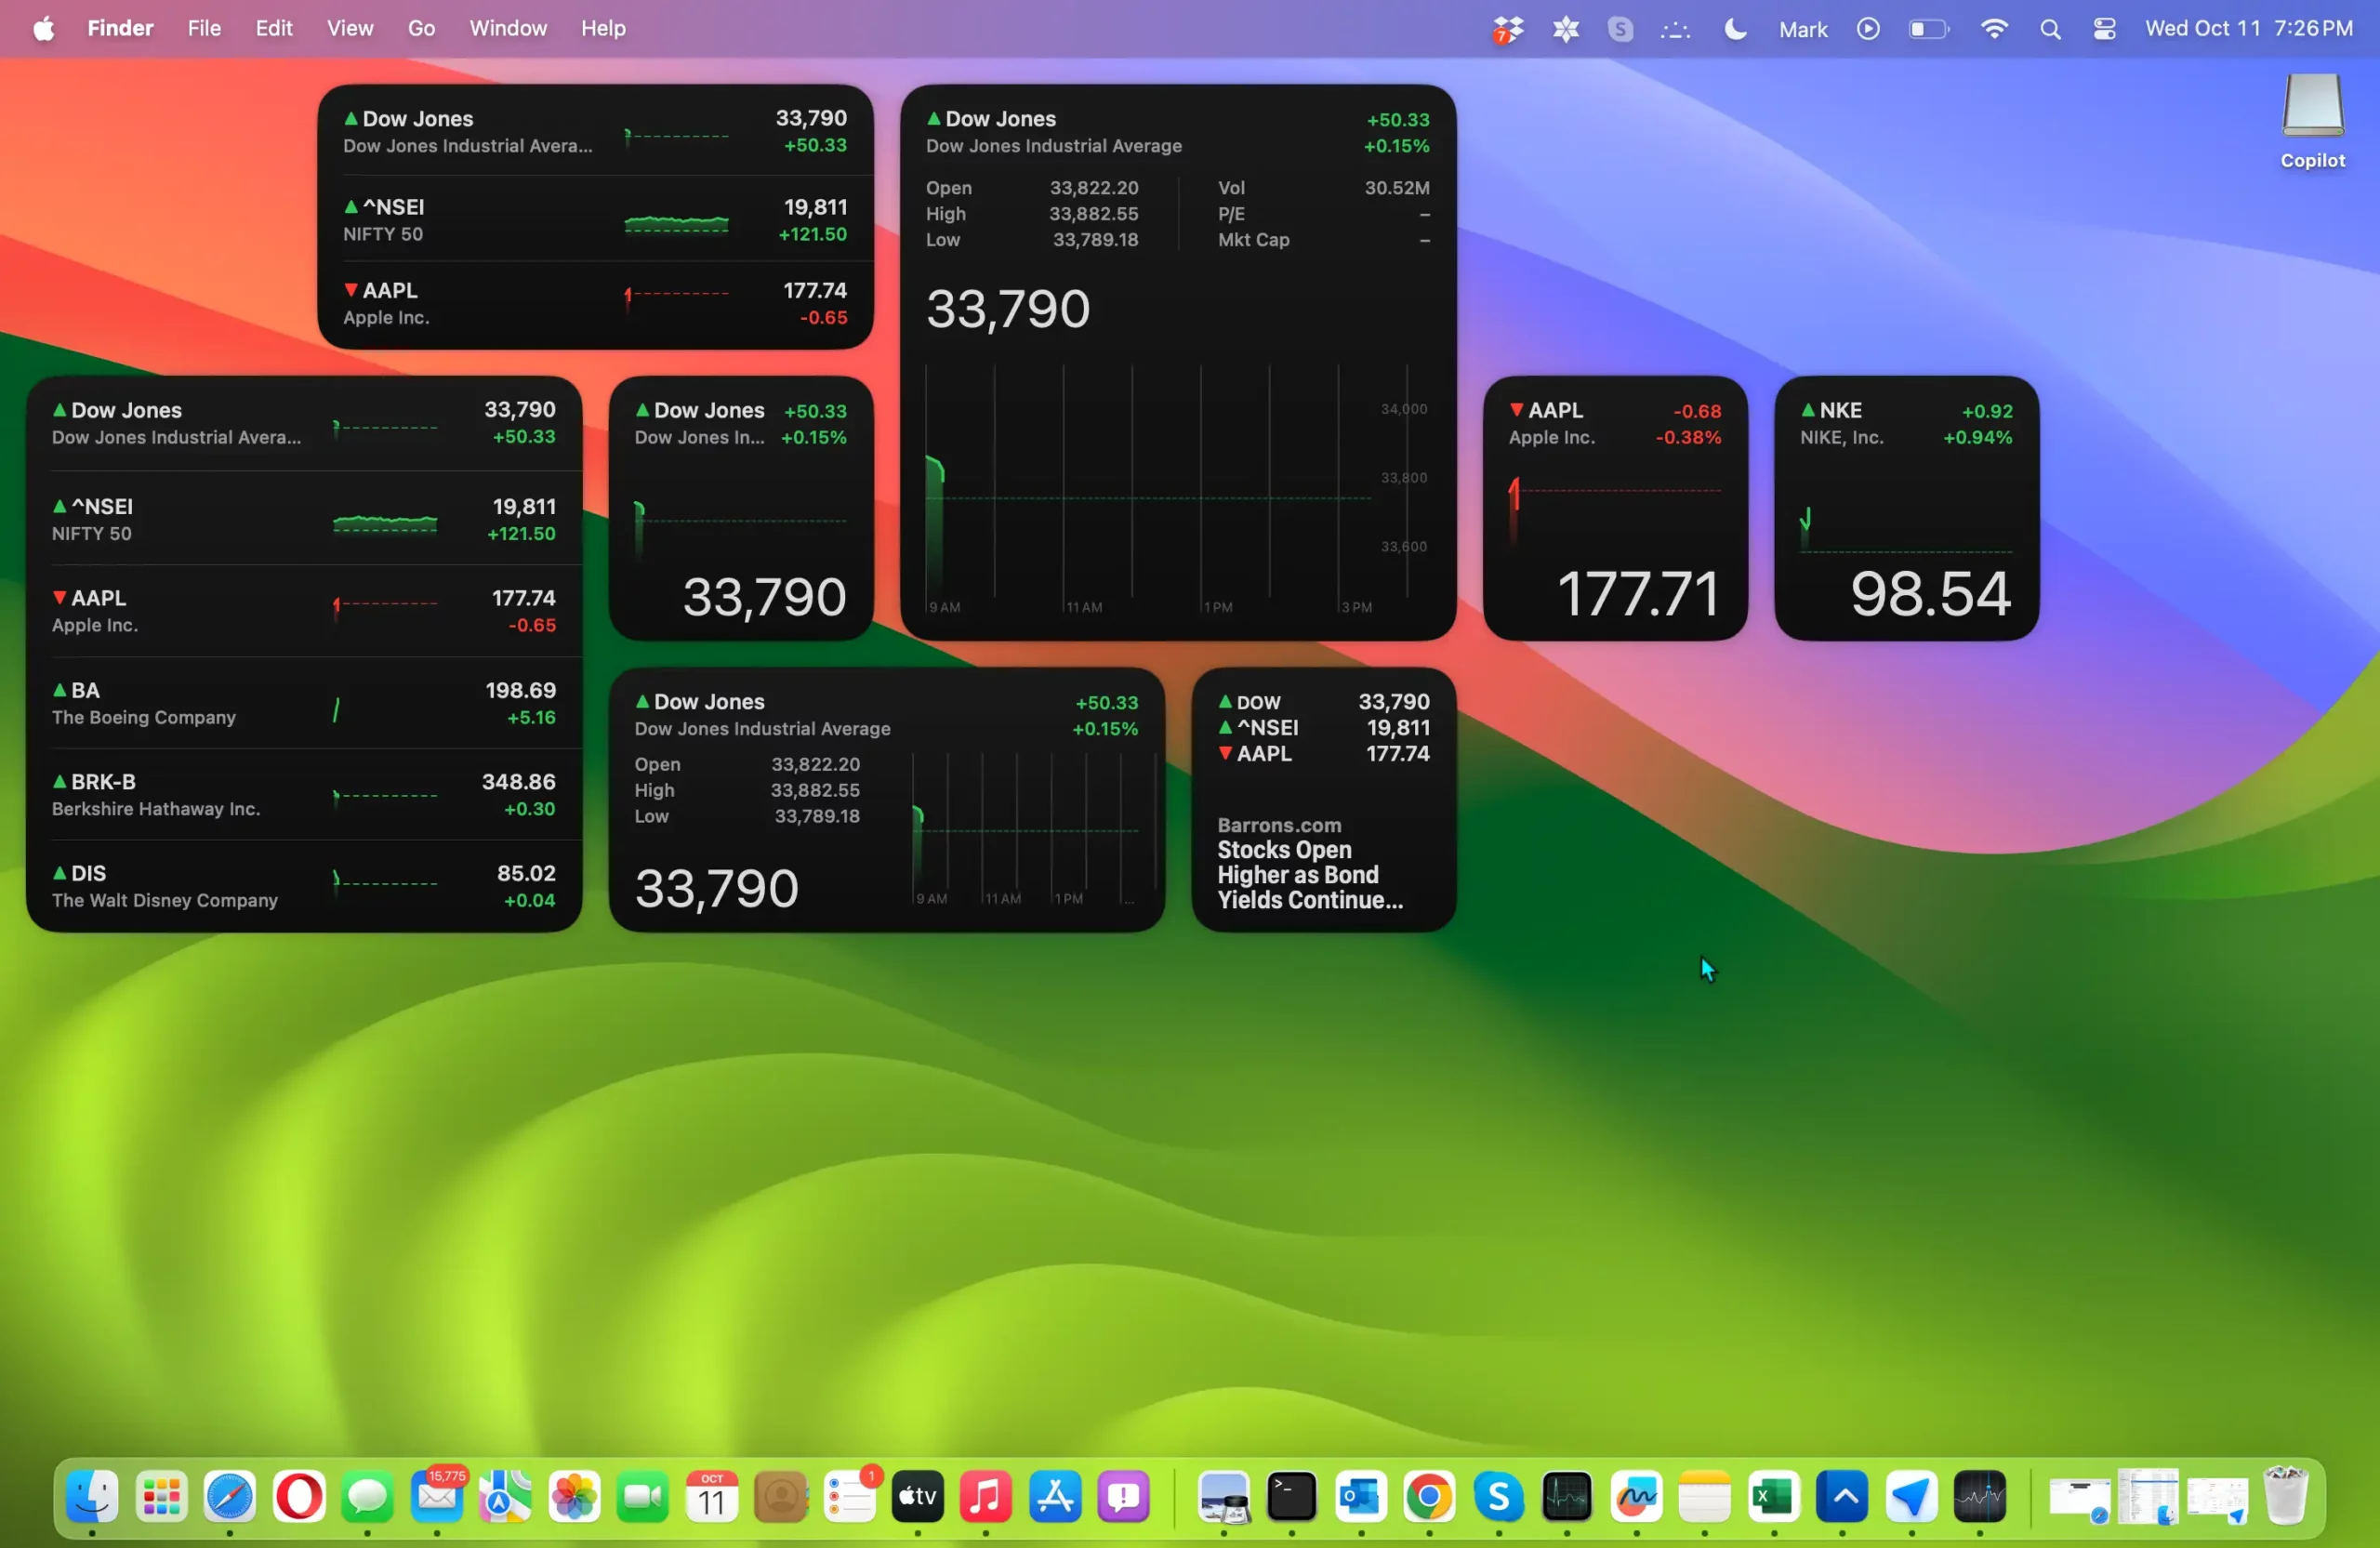Open Focus moon icon in menu bar
Image resolution: width=2380 pixels, height=1548 pixels.
coord(1735,29)
